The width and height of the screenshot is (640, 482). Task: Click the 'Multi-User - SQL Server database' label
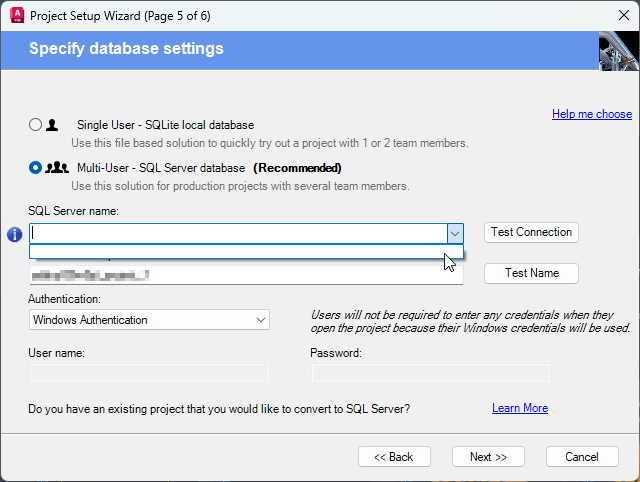pos(161,168)
